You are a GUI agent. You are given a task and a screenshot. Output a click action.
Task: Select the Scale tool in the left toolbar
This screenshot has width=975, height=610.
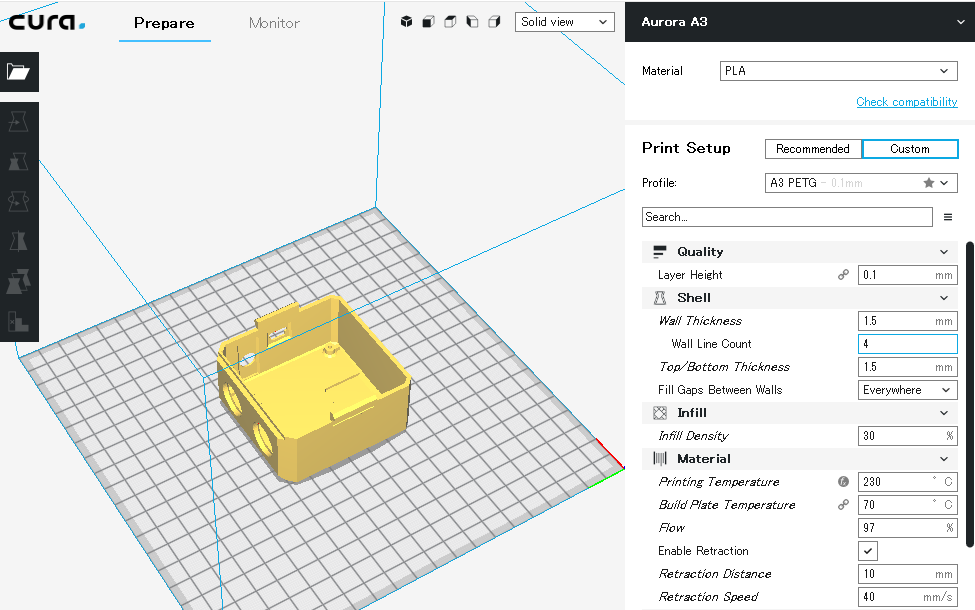[x=19, y=162]
